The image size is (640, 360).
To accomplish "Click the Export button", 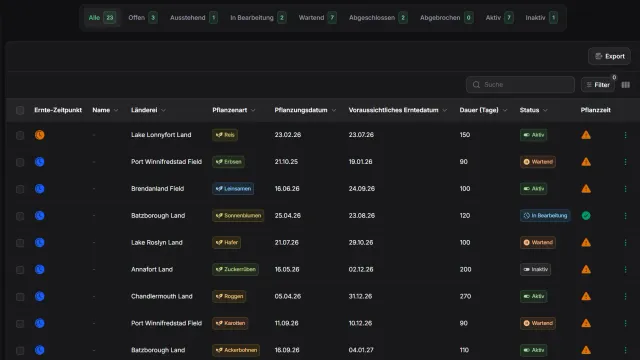I will point(609,56).
